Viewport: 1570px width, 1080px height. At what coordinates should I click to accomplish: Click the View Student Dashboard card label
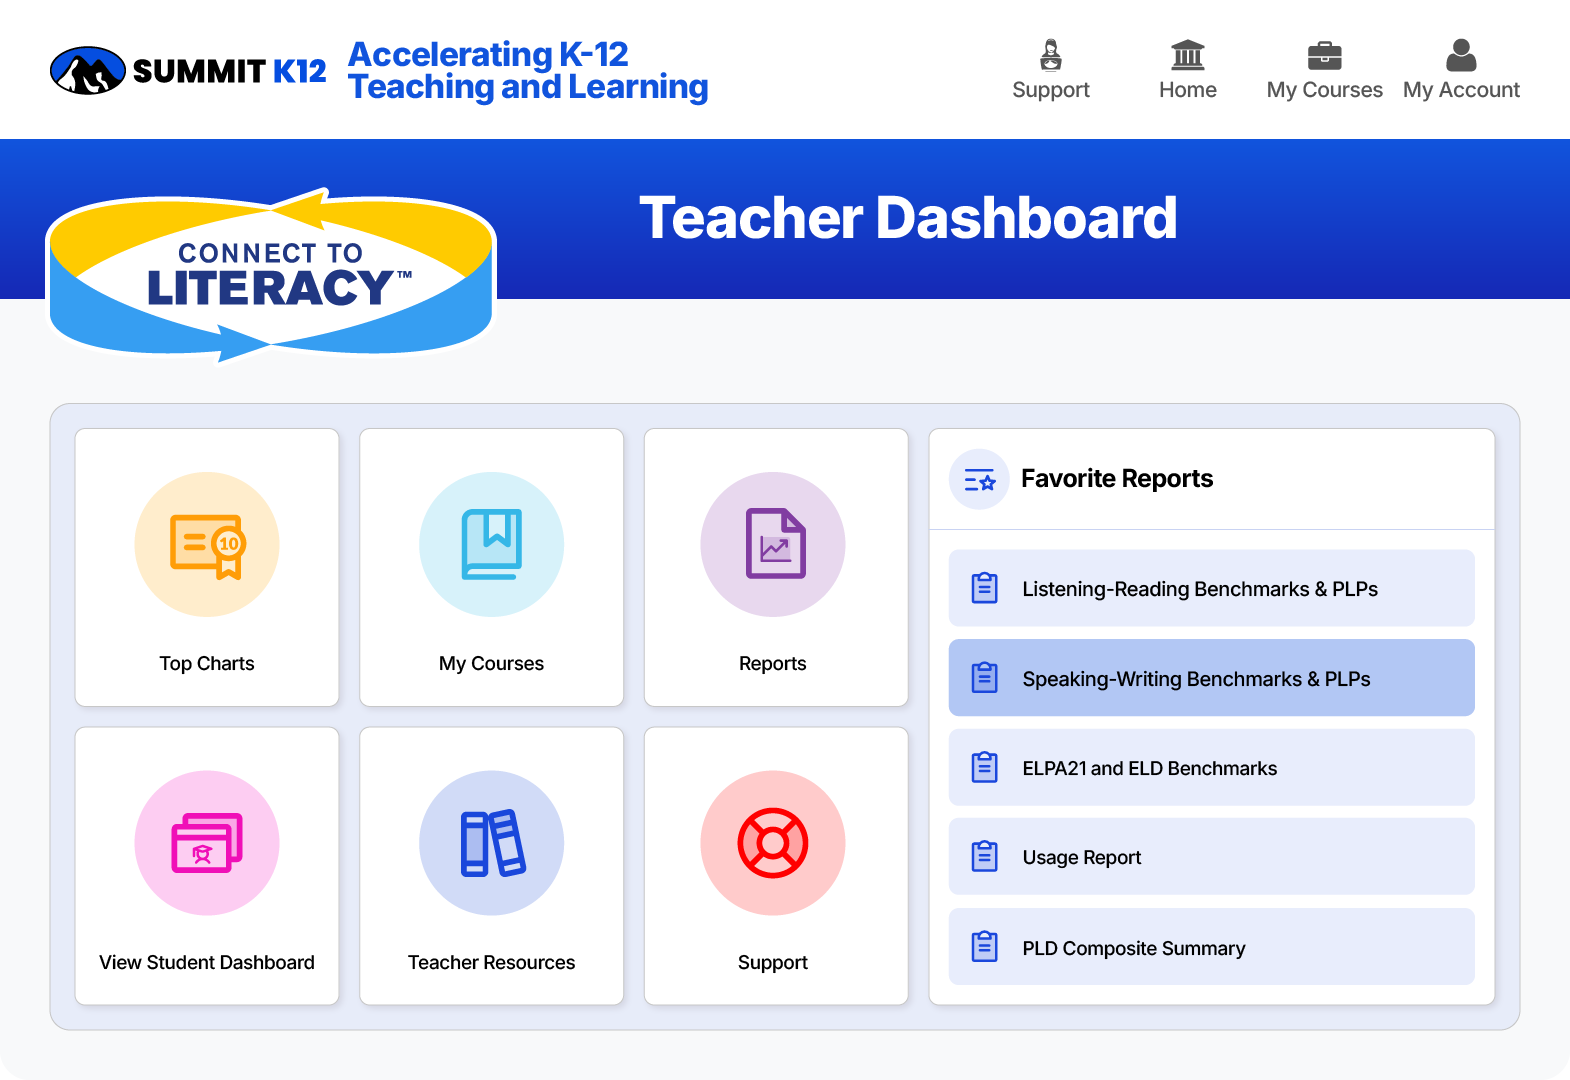point(207,962)
